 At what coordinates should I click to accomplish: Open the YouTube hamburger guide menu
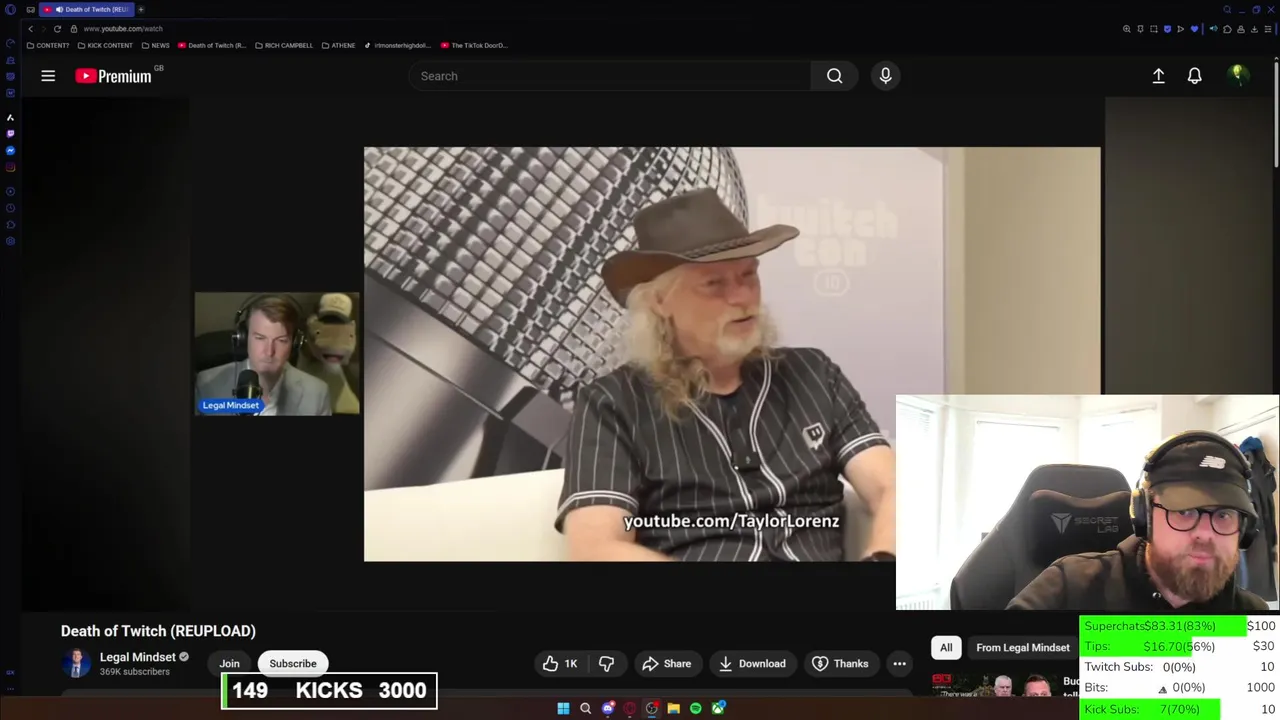pos(48,76)
